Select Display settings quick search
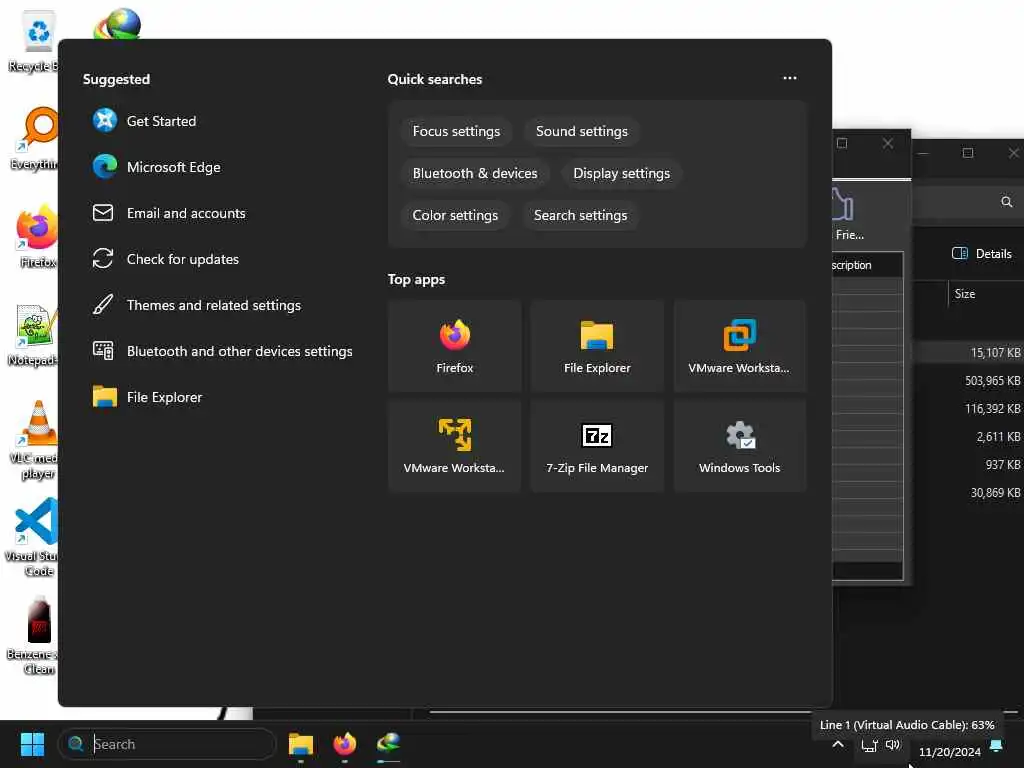 pyautogui.click(x=622, y=173)
